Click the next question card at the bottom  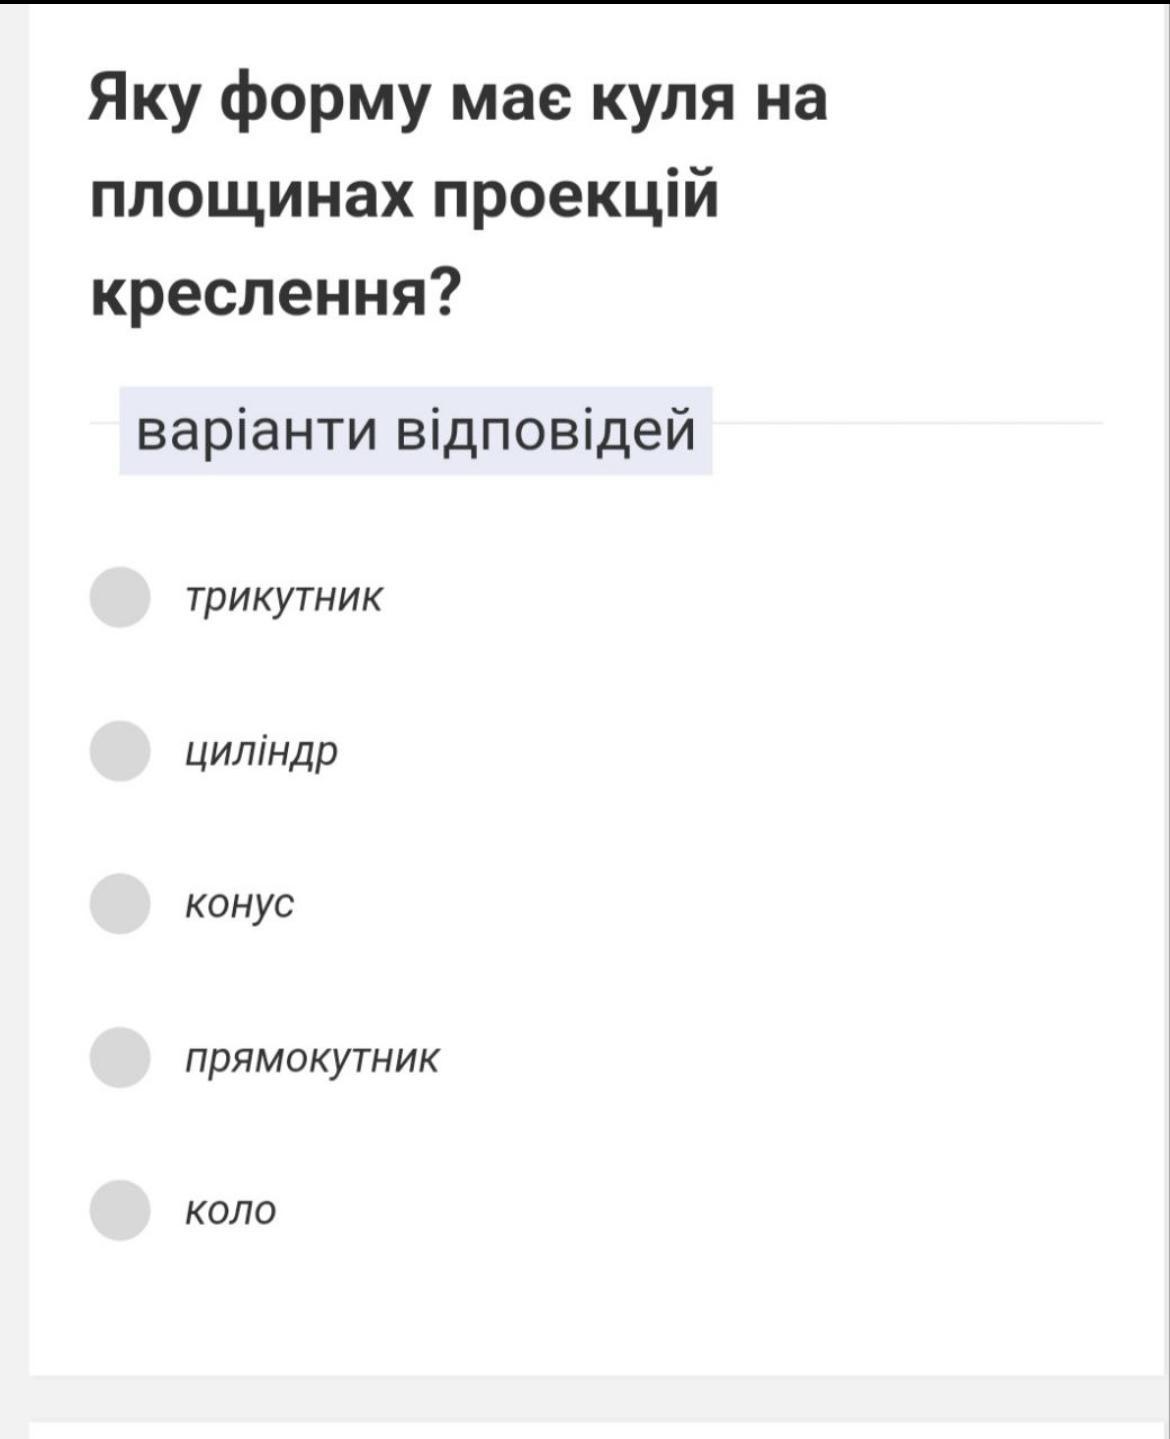tap(600, 1430)
